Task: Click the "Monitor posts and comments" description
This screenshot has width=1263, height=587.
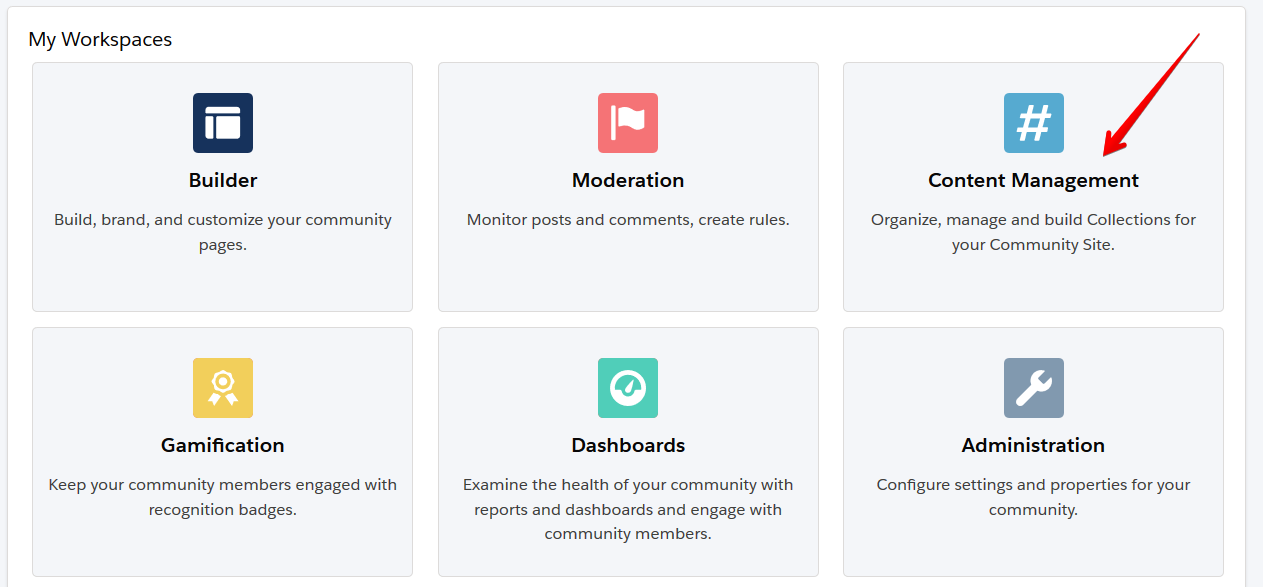Action: (628, 220)
